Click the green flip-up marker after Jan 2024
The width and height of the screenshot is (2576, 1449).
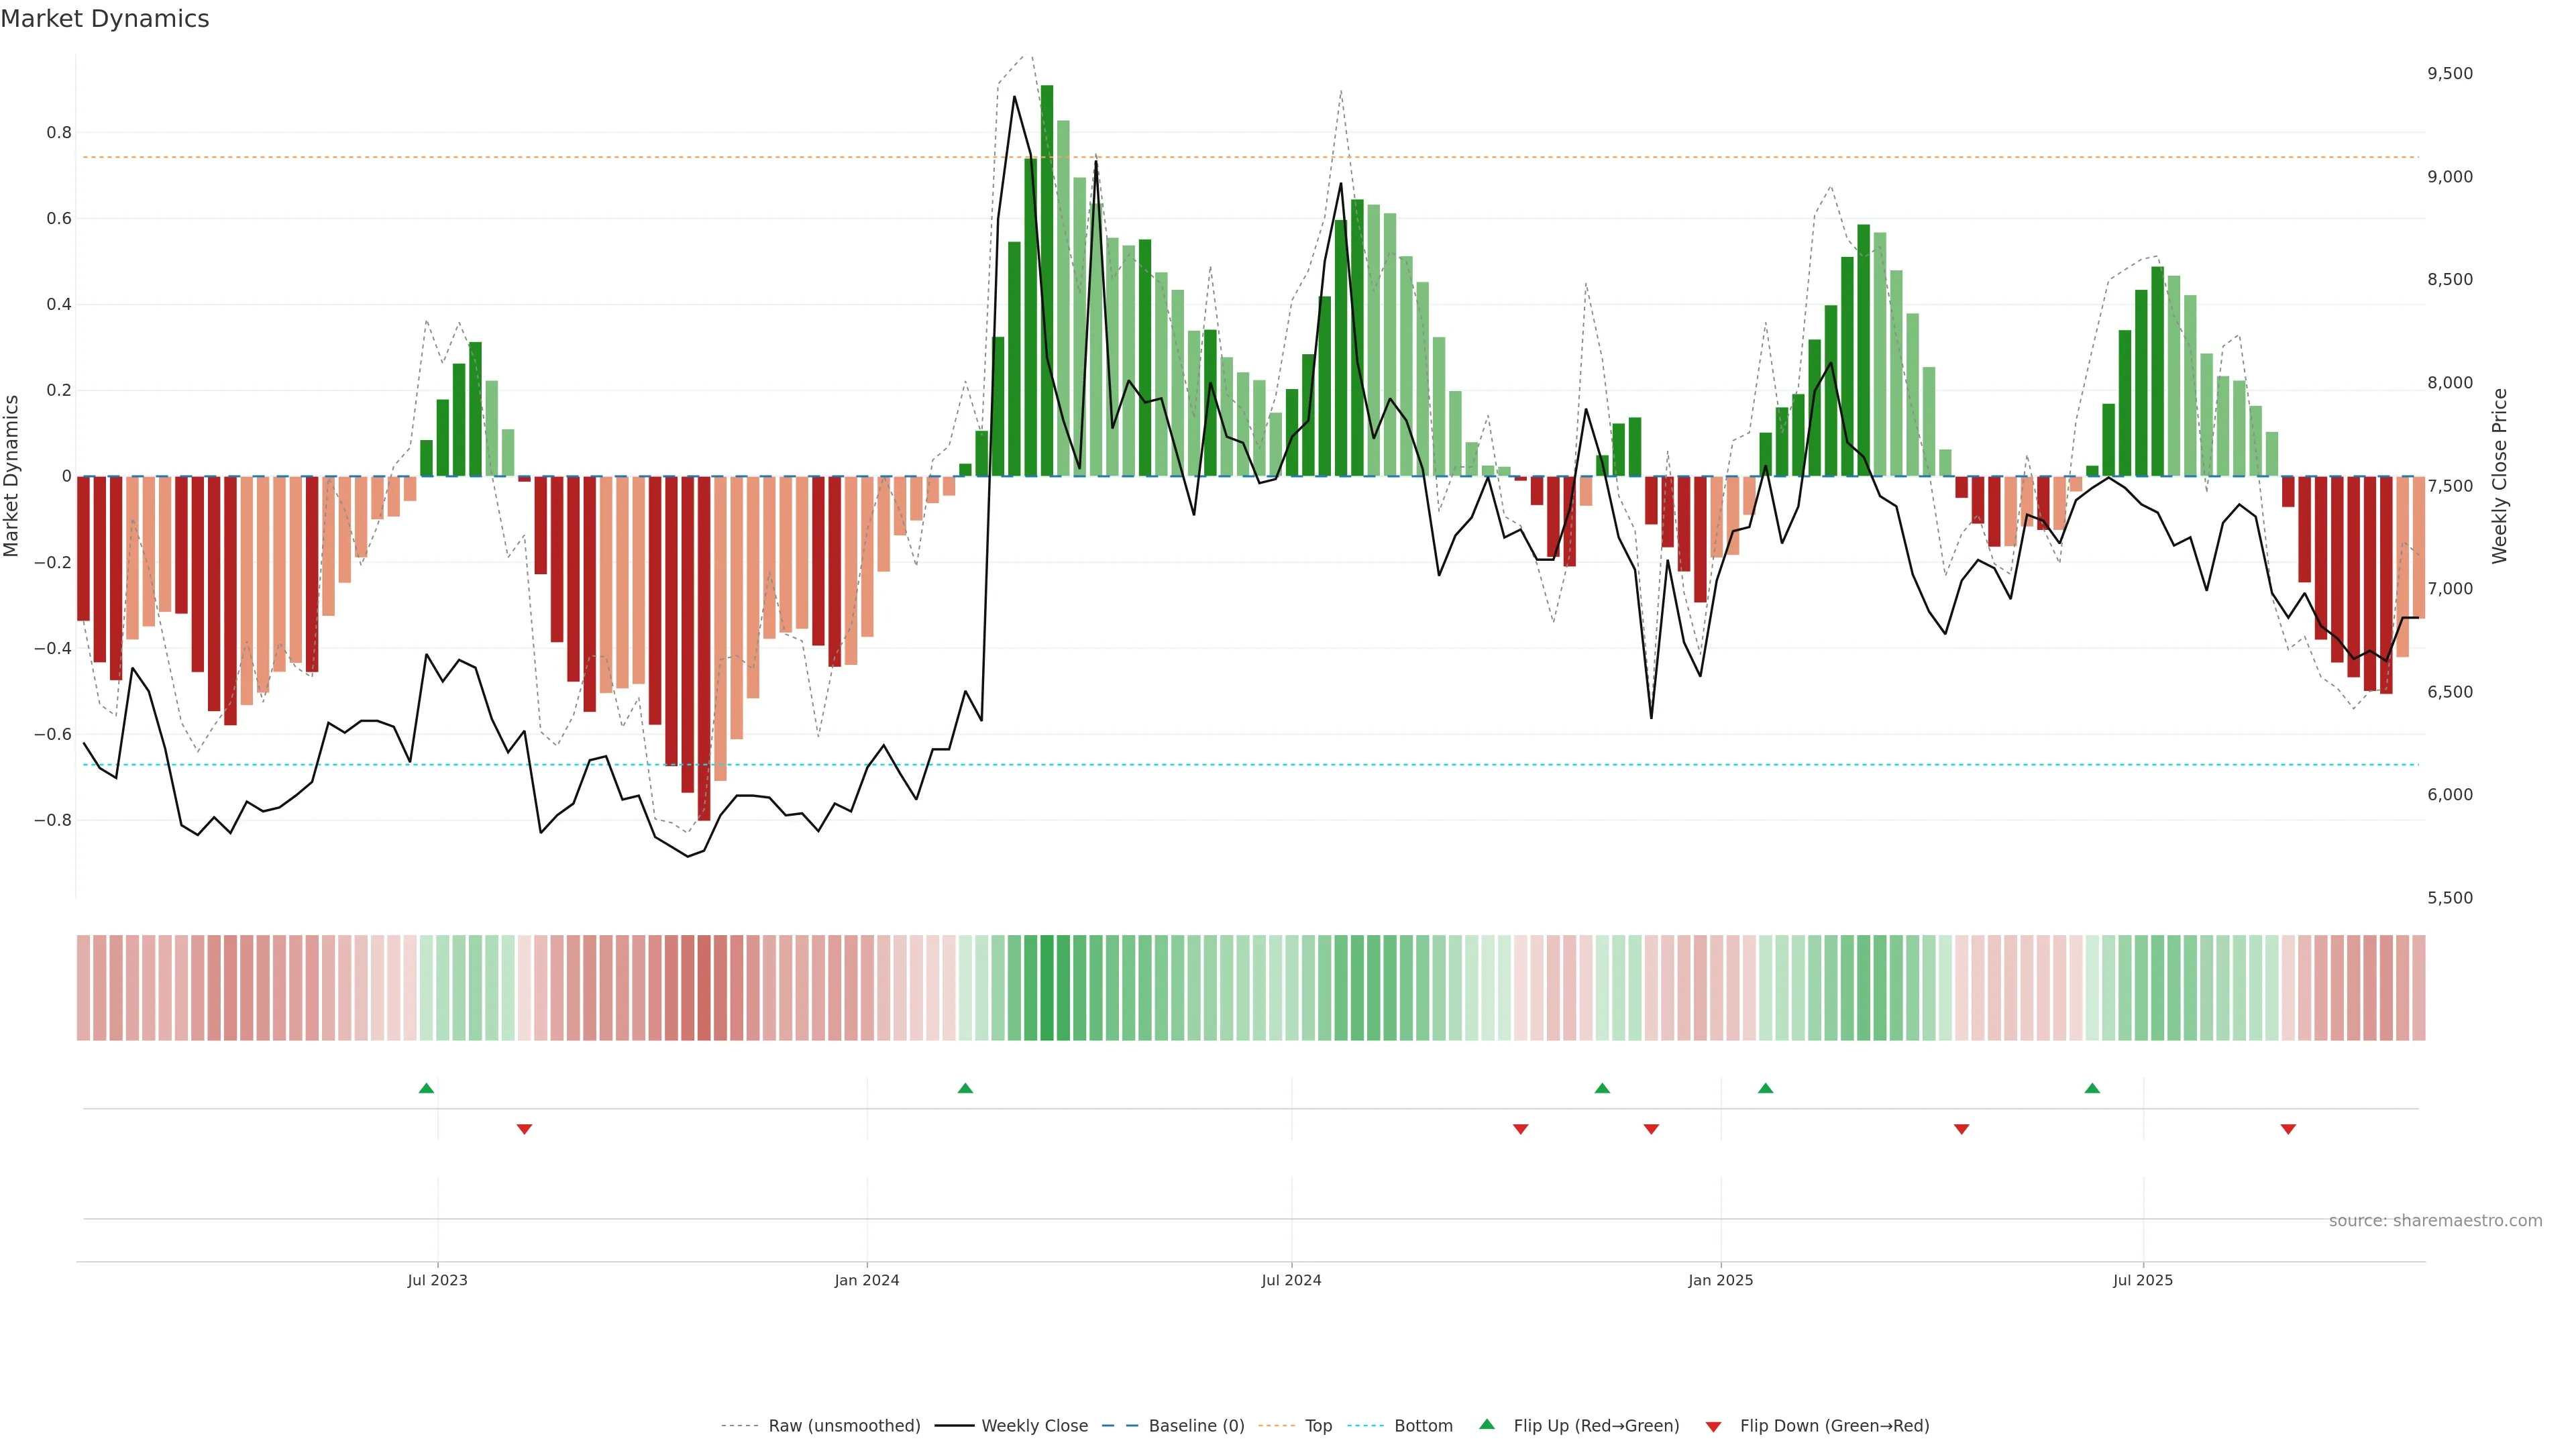(x=965, y=1088)
